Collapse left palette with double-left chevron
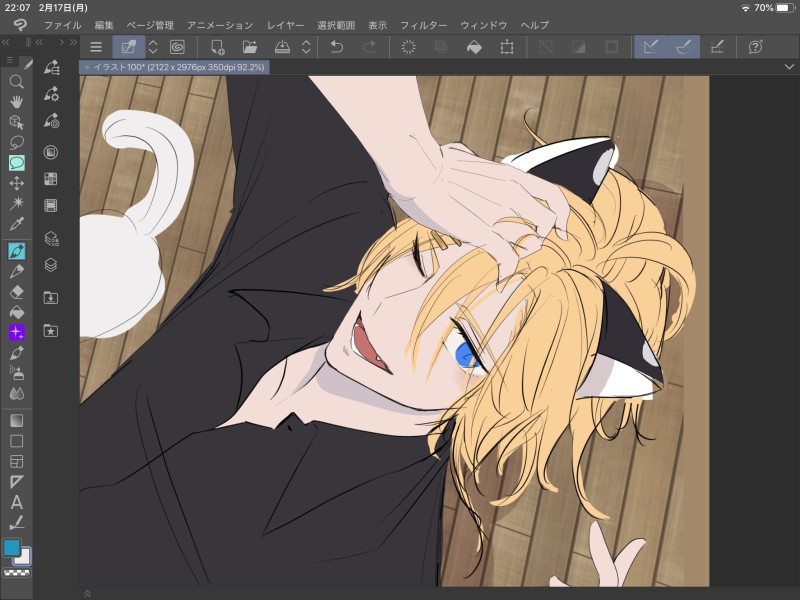Screen dimensions: 800x600 point(6,42)
